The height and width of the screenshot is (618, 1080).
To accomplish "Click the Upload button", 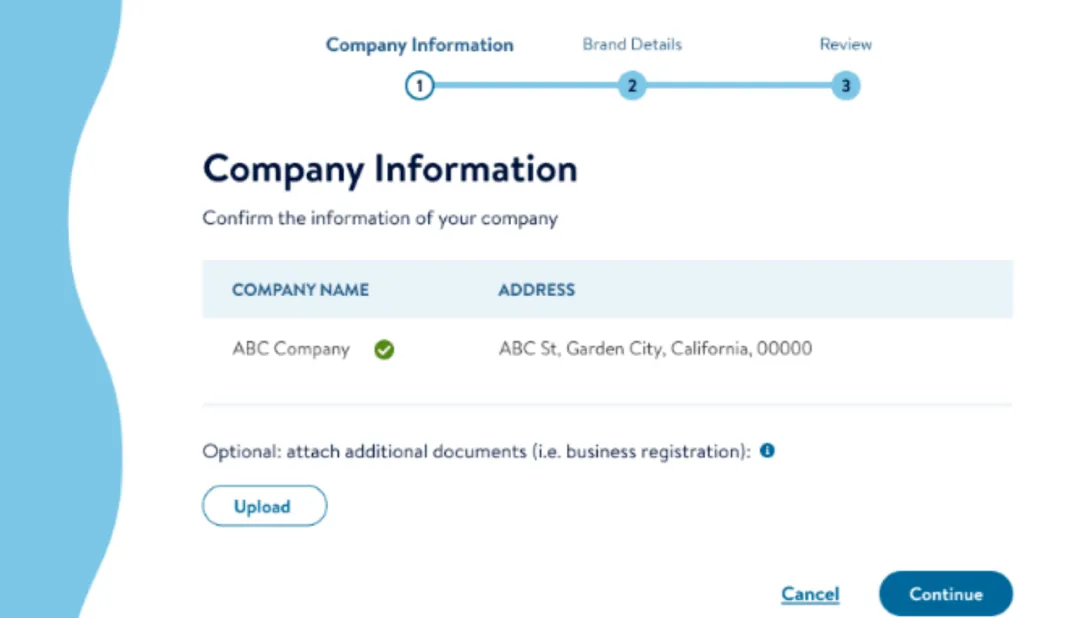I will (264, 506).
